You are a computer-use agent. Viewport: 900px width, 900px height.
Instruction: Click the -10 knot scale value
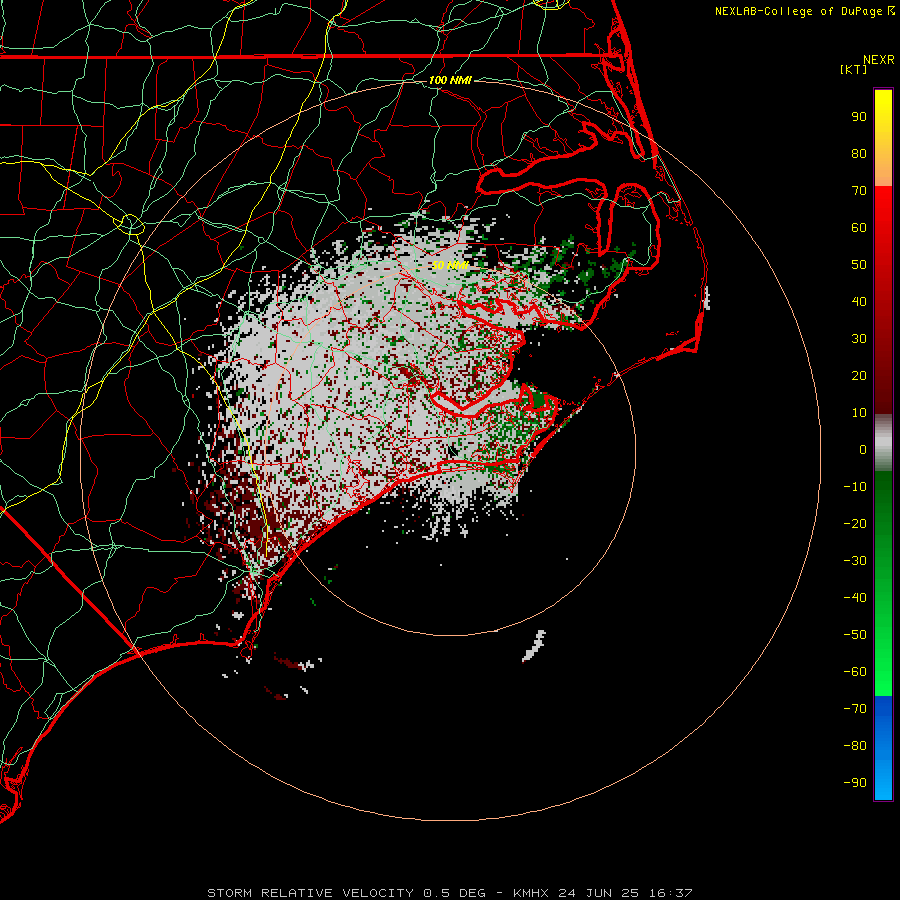coord(855,487)
